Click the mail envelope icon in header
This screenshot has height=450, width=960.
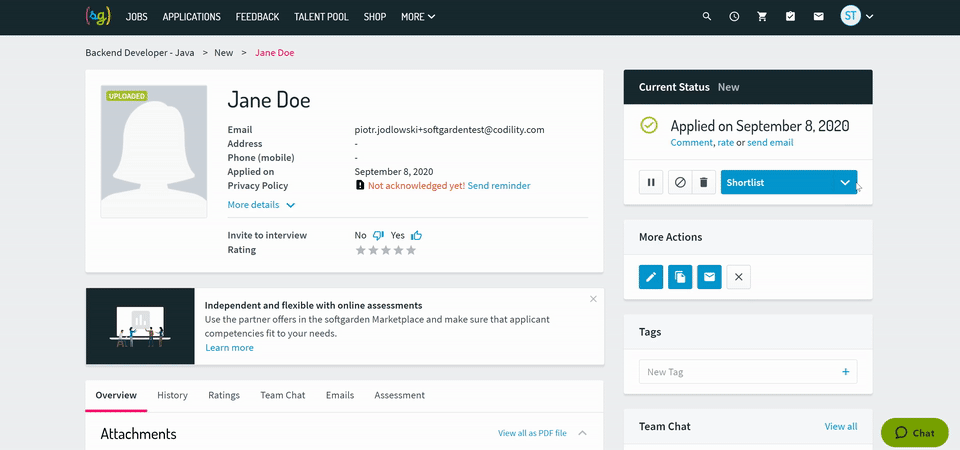819,17
